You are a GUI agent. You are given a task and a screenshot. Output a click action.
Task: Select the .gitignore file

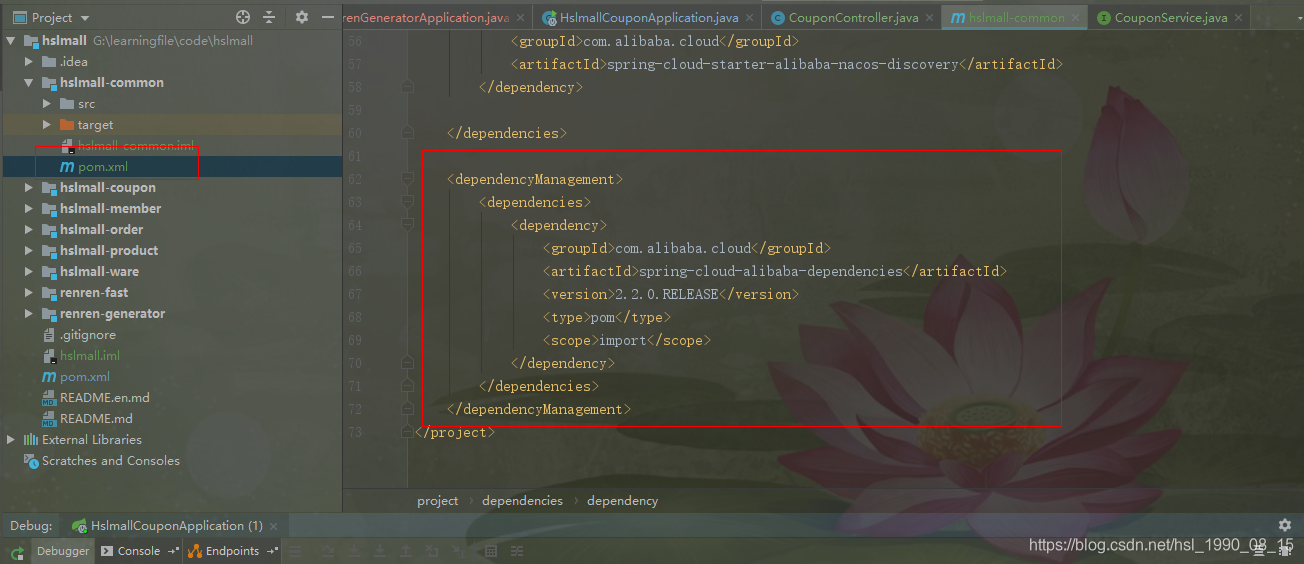(x=88, y=335)
